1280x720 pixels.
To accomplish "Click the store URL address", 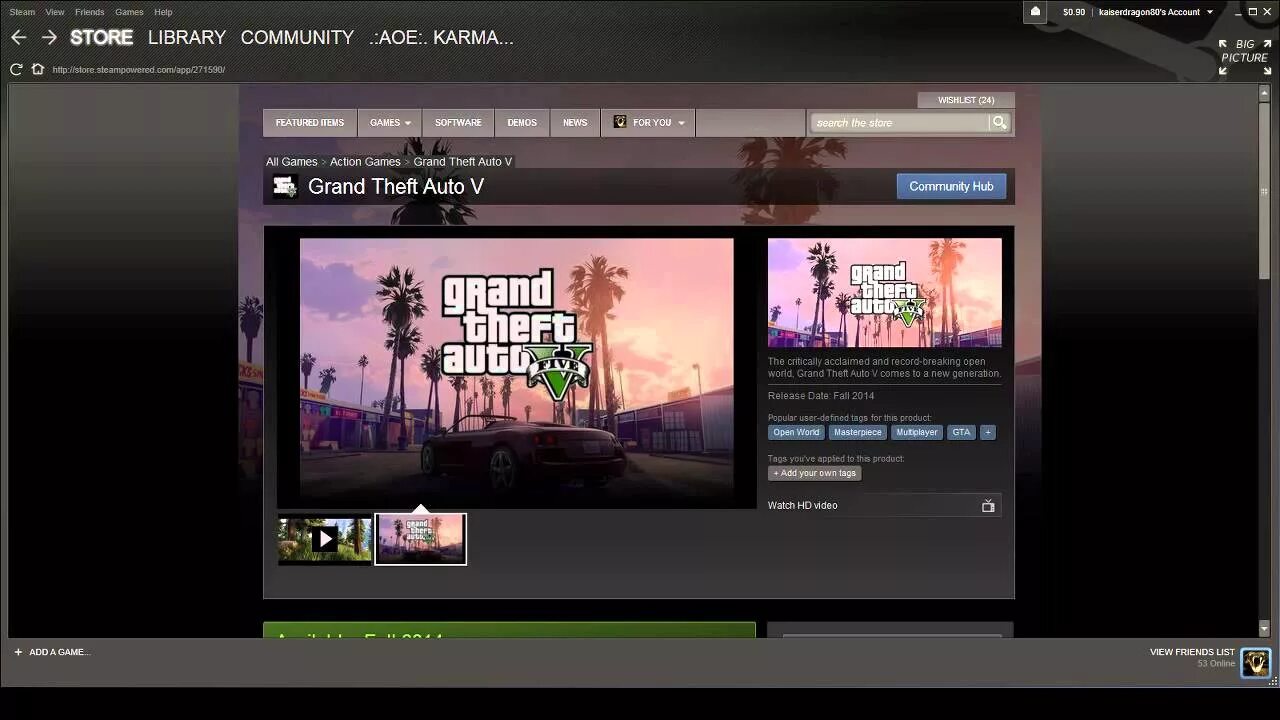I will (139, 70).
